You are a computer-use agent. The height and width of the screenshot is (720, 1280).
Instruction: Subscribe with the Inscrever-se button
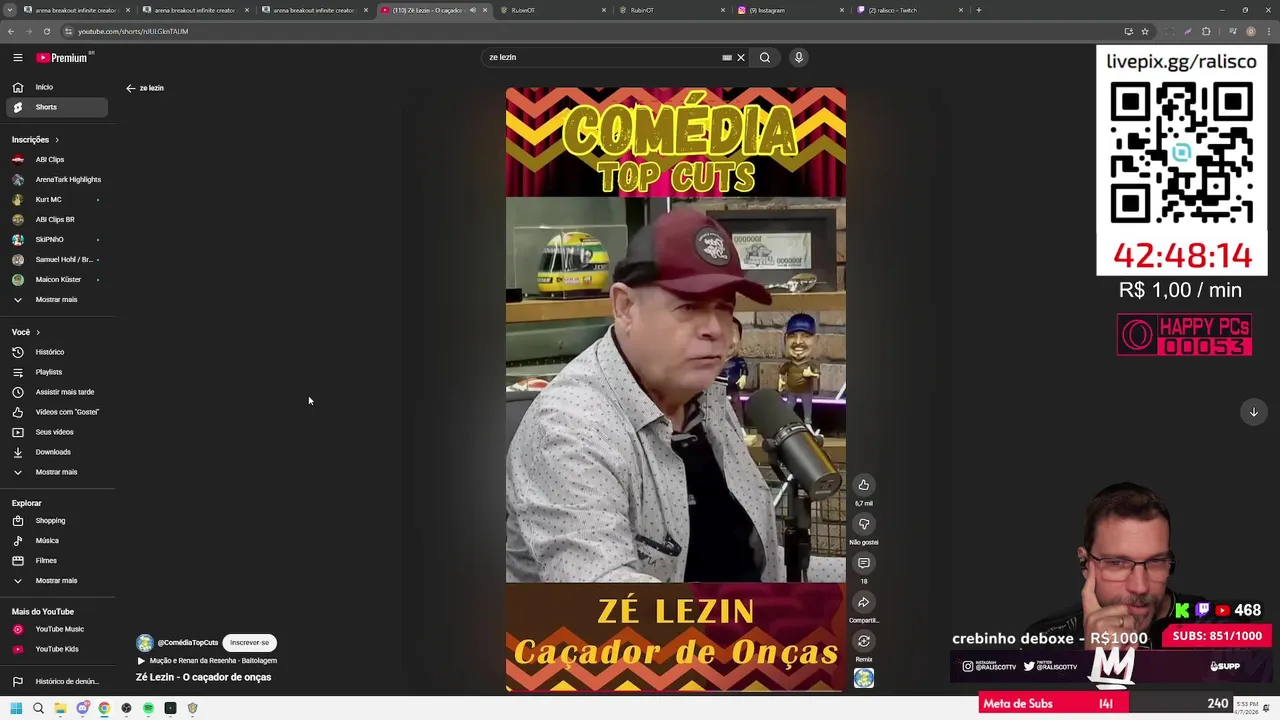click(x=249, y=643)
